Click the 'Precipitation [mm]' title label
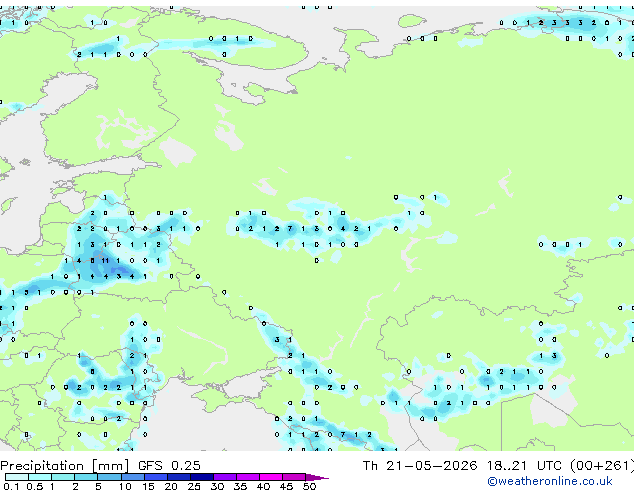The image size is (634, 490). click(64, 466)
